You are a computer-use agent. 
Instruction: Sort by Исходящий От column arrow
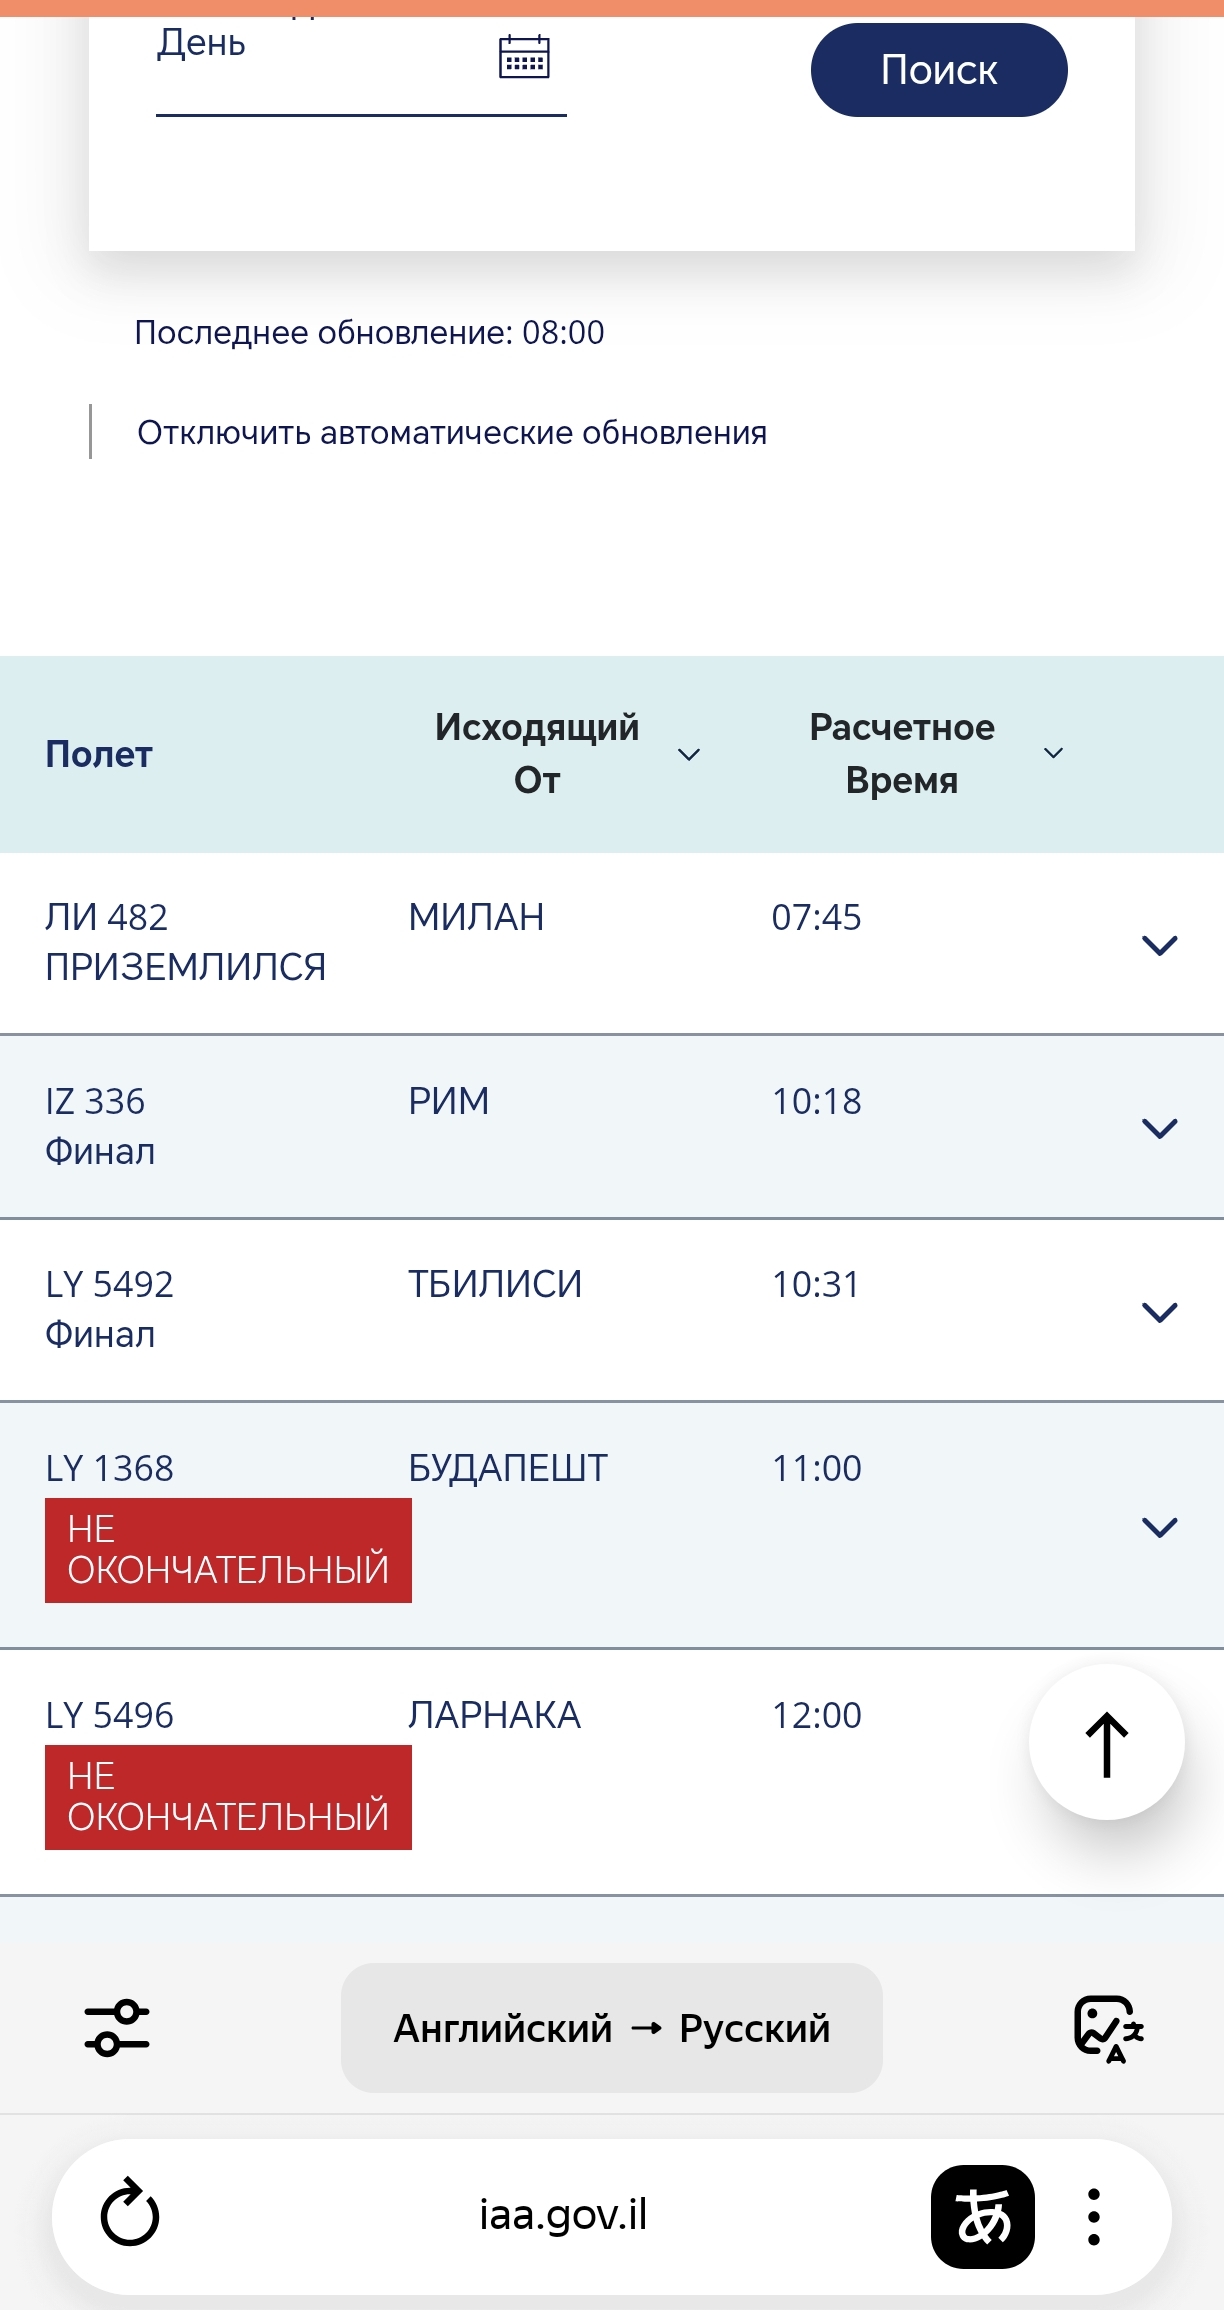pyautogui.click(x=689, y=754)
